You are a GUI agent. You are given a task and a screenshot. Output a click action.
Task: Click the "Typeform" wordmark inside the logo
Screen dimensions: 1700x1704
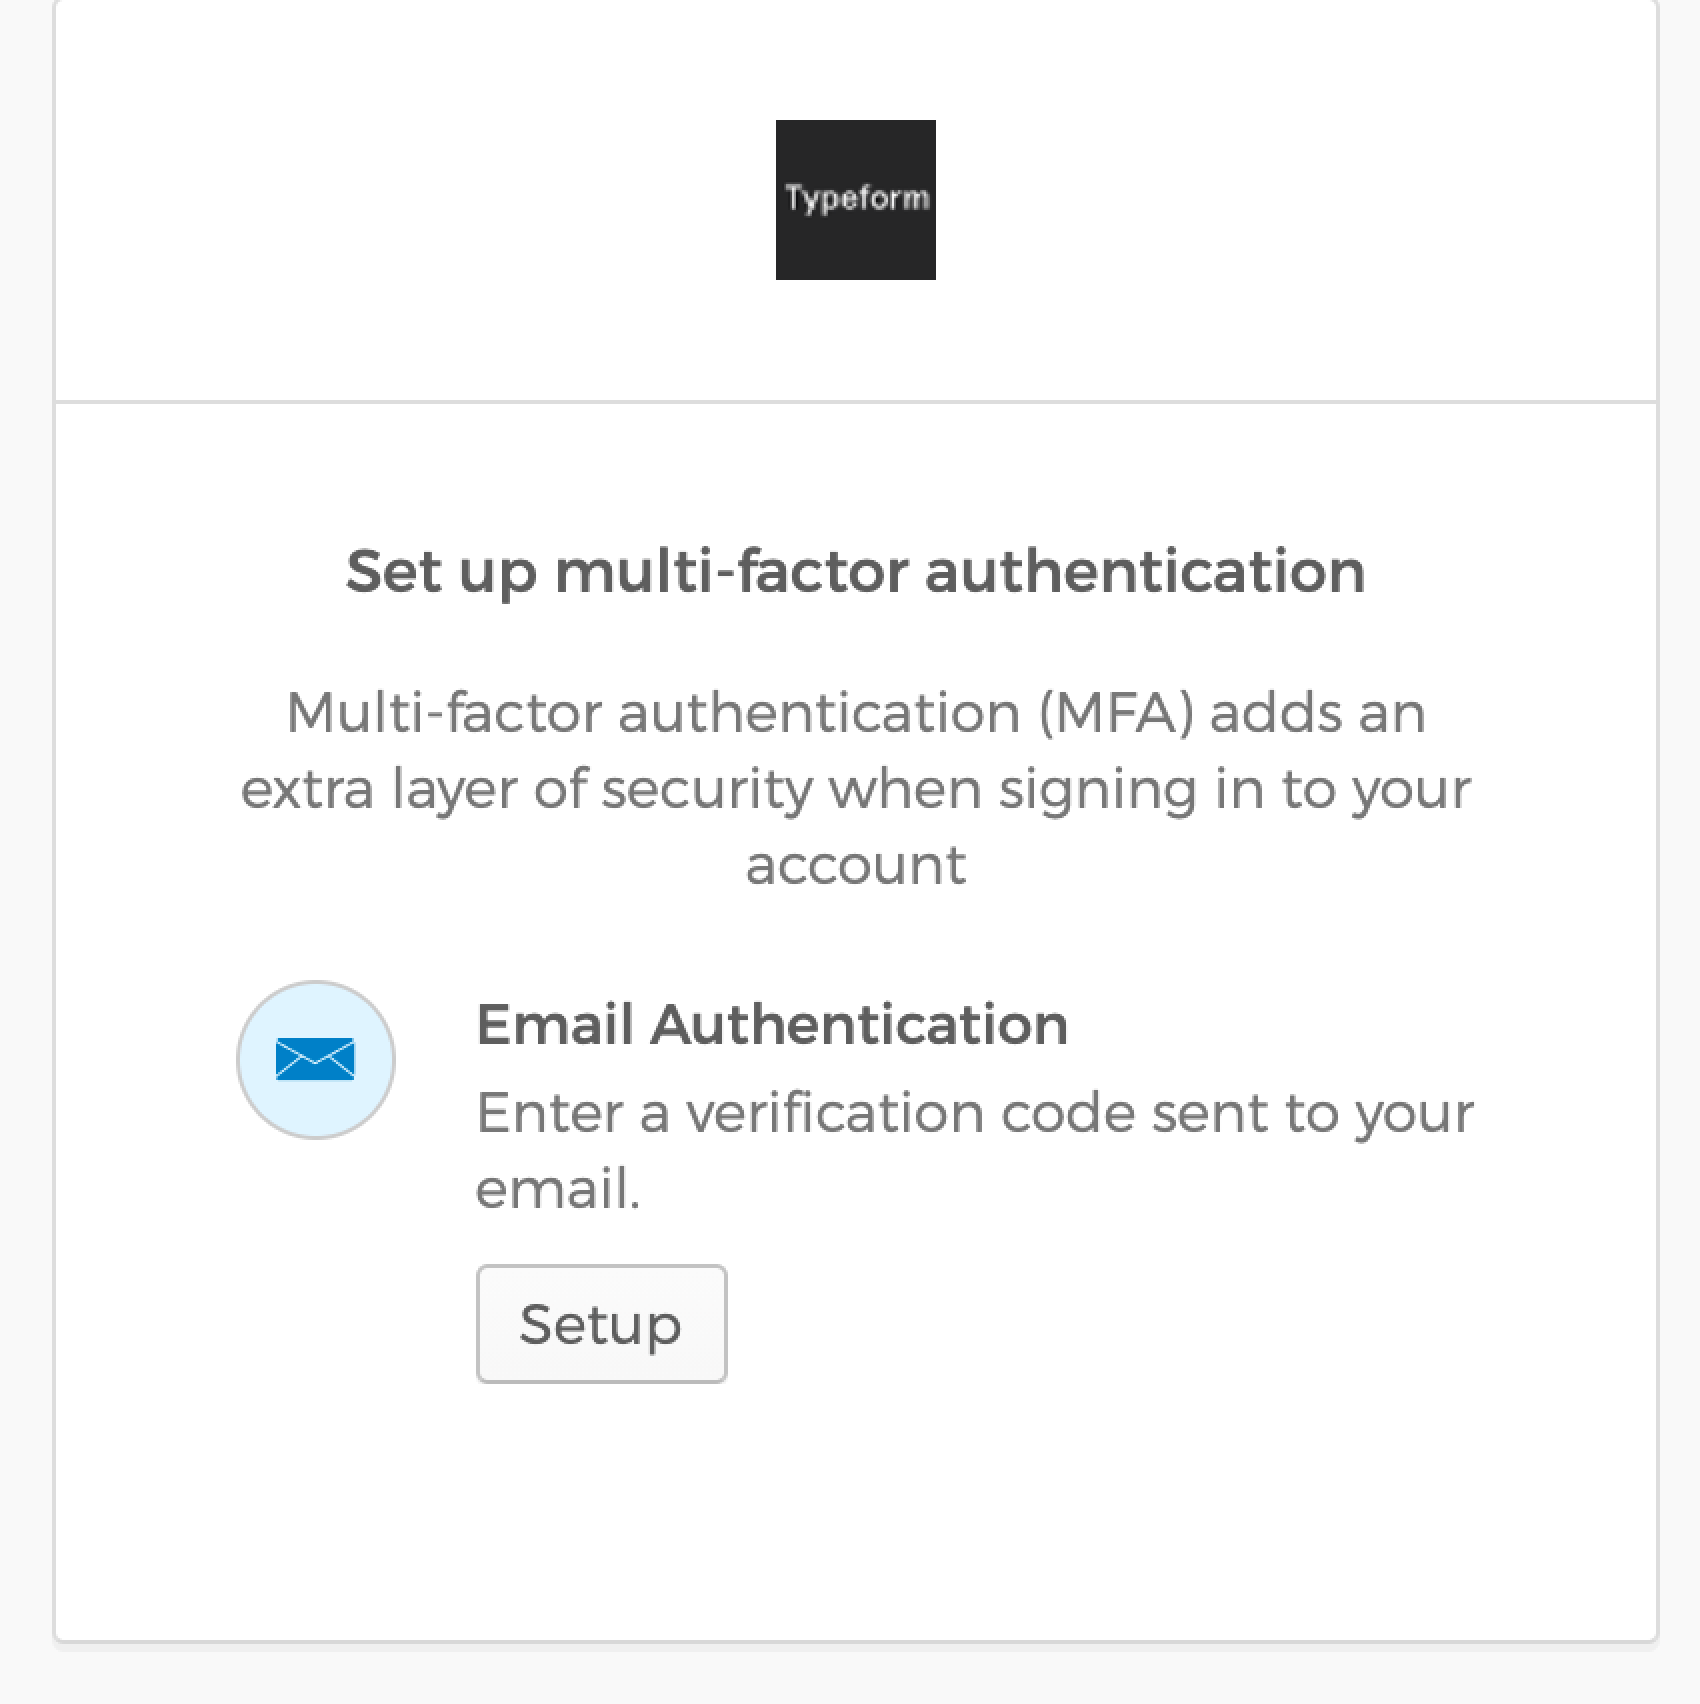point(857,198)
